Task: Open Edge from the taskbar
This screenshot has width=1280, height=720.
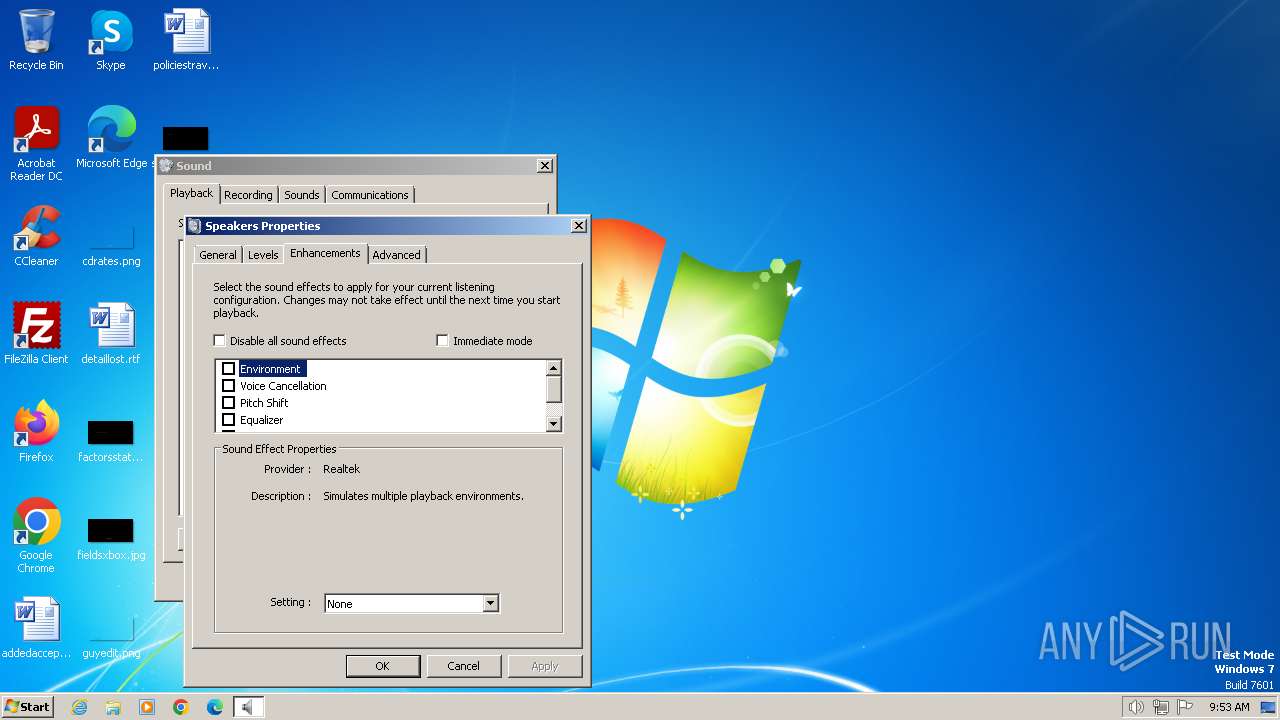Action: (215, 707)
